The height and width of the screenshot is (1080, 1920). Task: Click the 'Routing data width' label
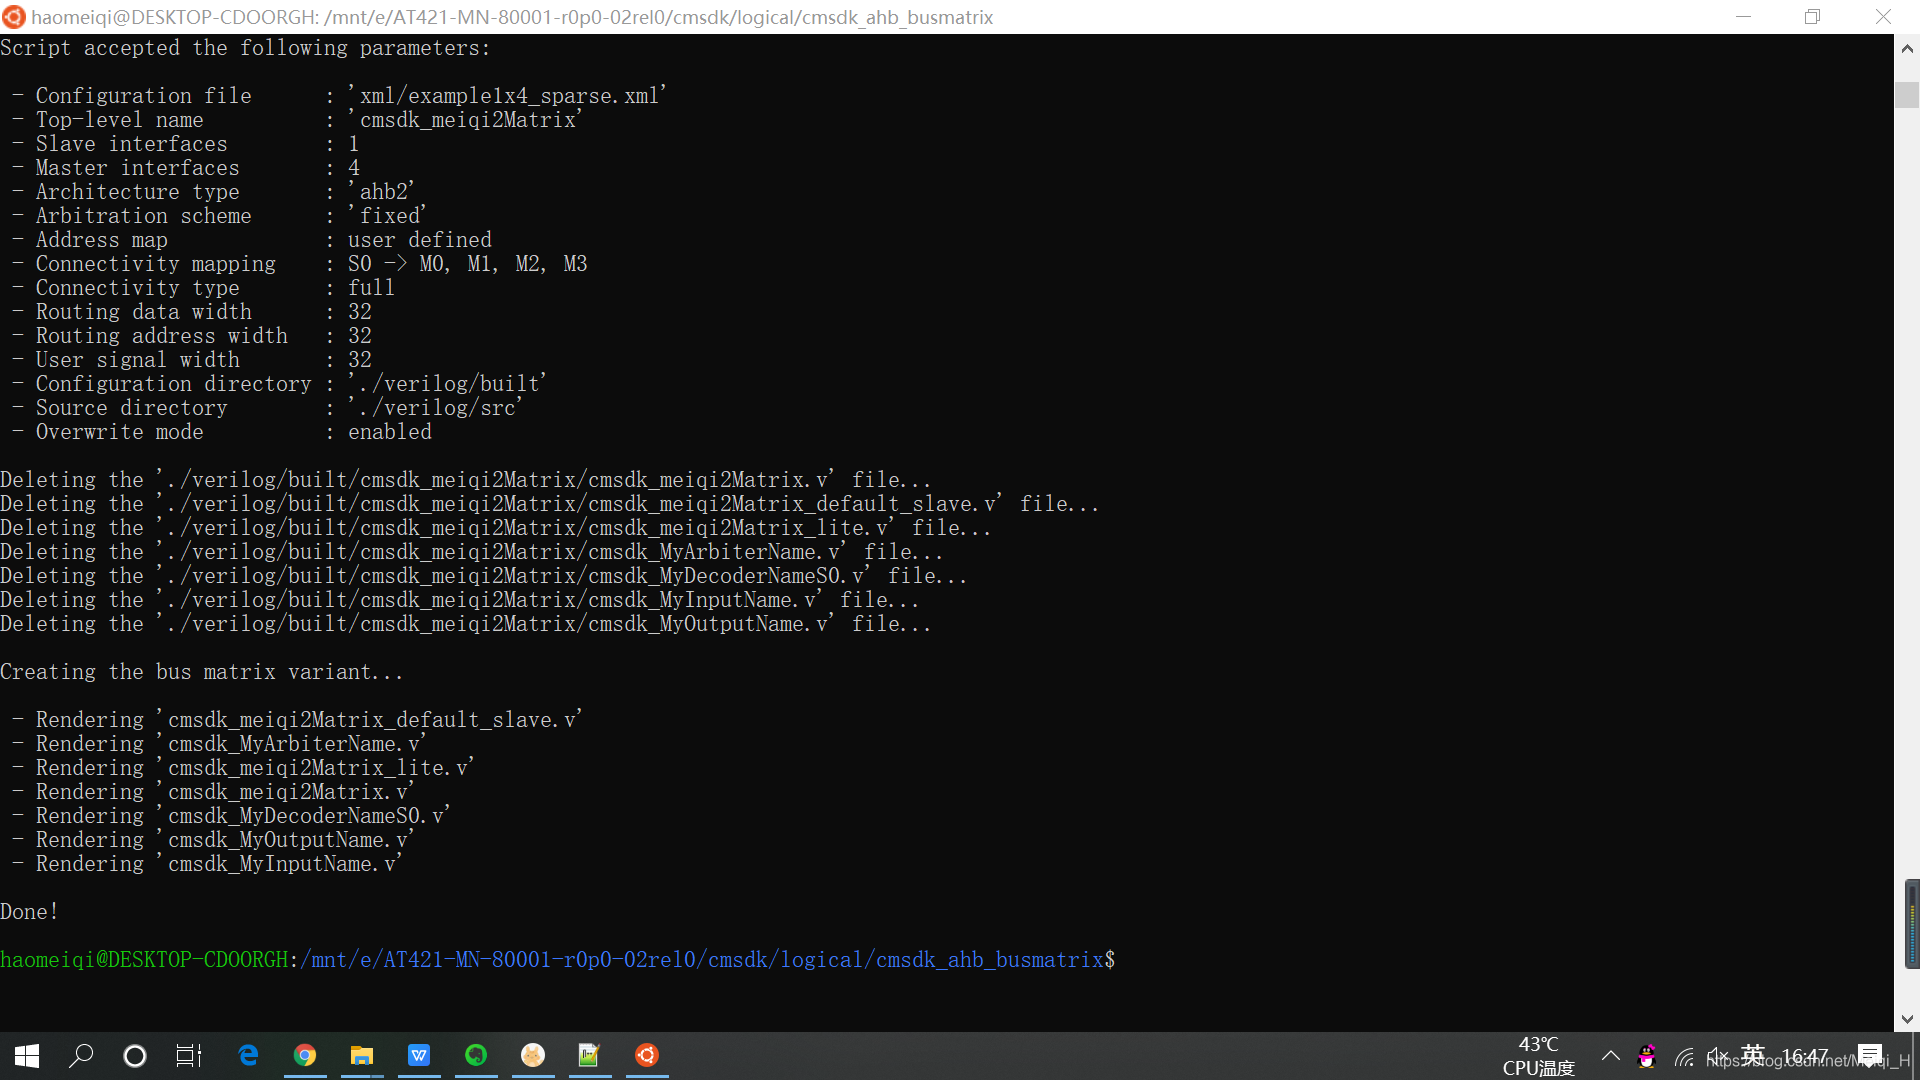[144, 312]
